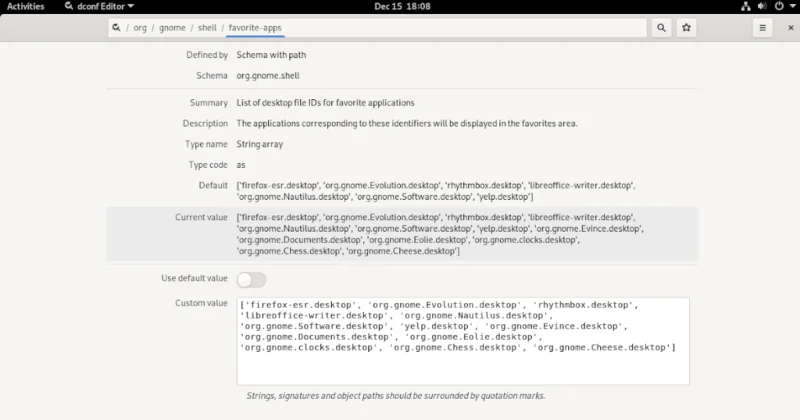Click the Default value text
This screenshot has width=800, height=420.
[x=436, y=191]
